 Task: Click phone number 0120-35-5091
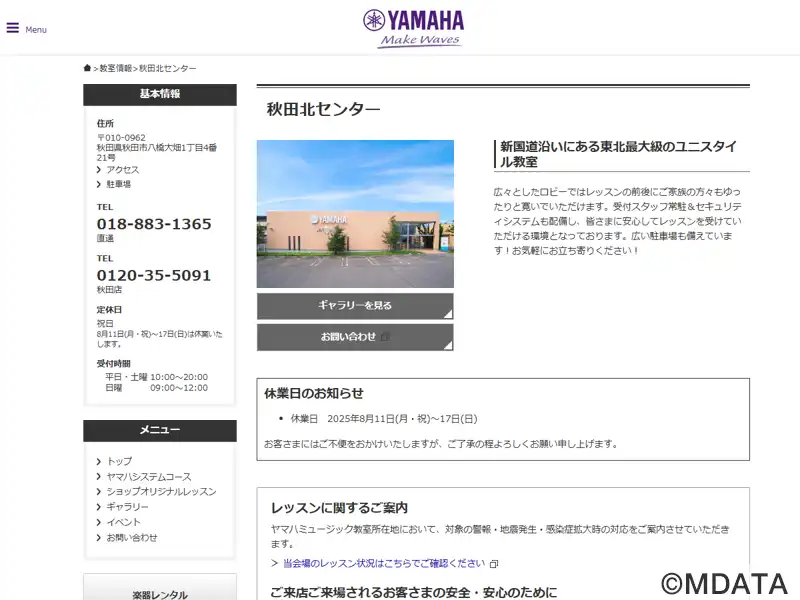click(x=154, y=276)
